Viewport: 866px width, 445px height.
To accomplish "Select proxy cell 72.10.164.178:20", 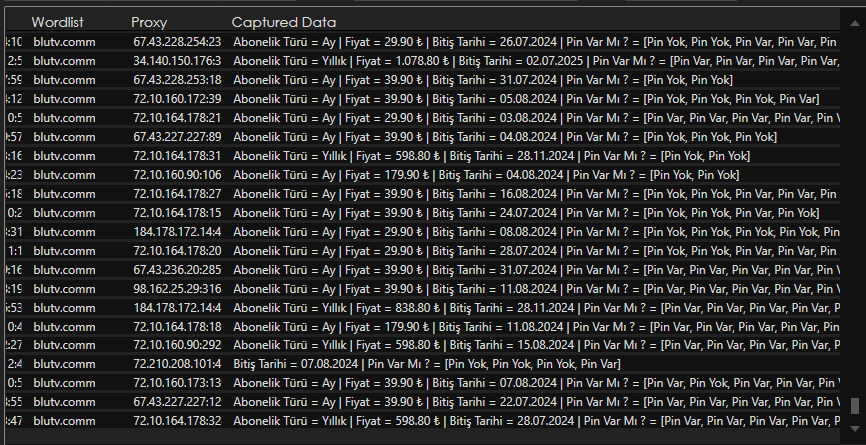I will click(x=177, y=251).
